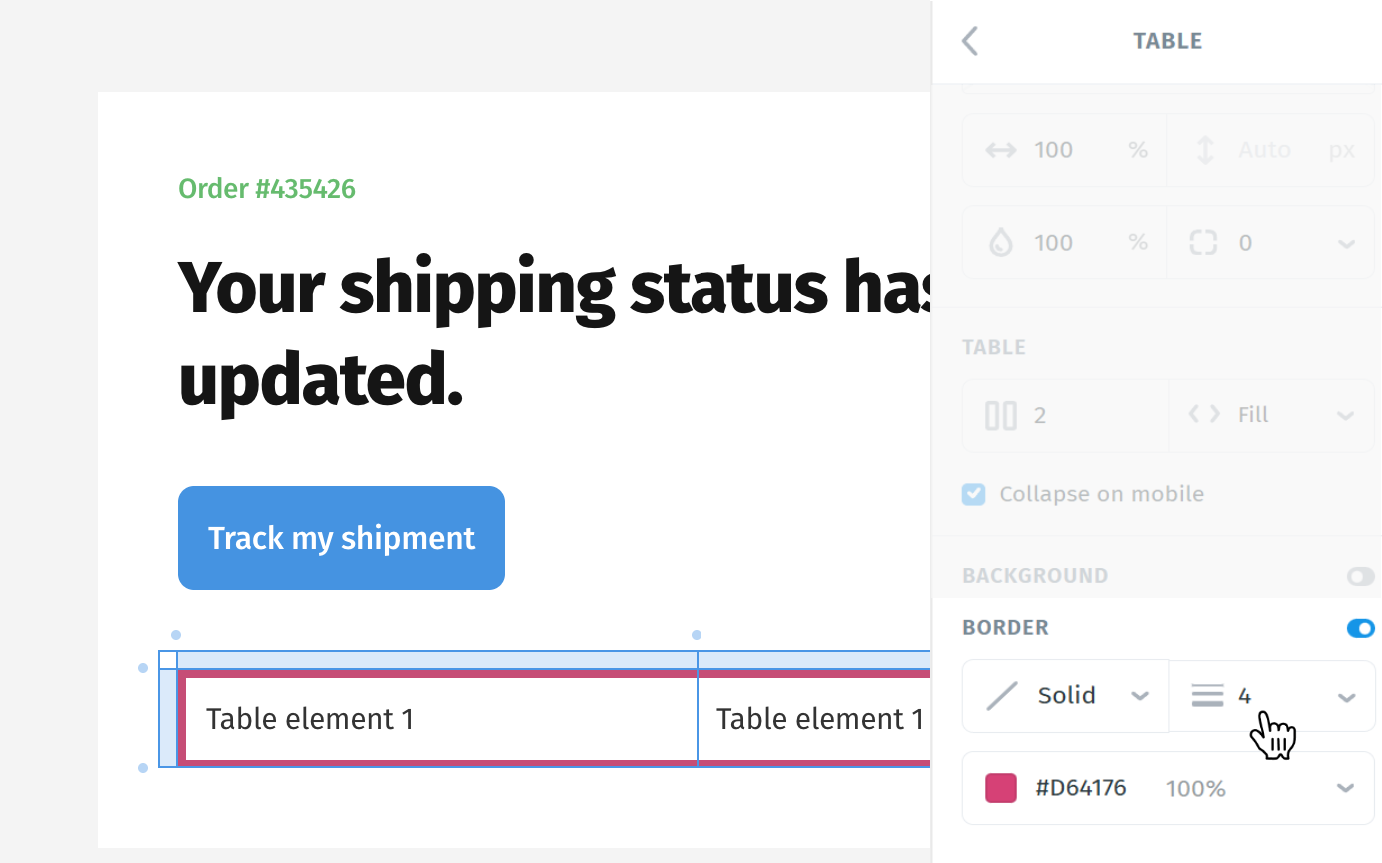Click the border thickness lines icon
This screenshot has width=1382, height=863.
point(1207,696)
